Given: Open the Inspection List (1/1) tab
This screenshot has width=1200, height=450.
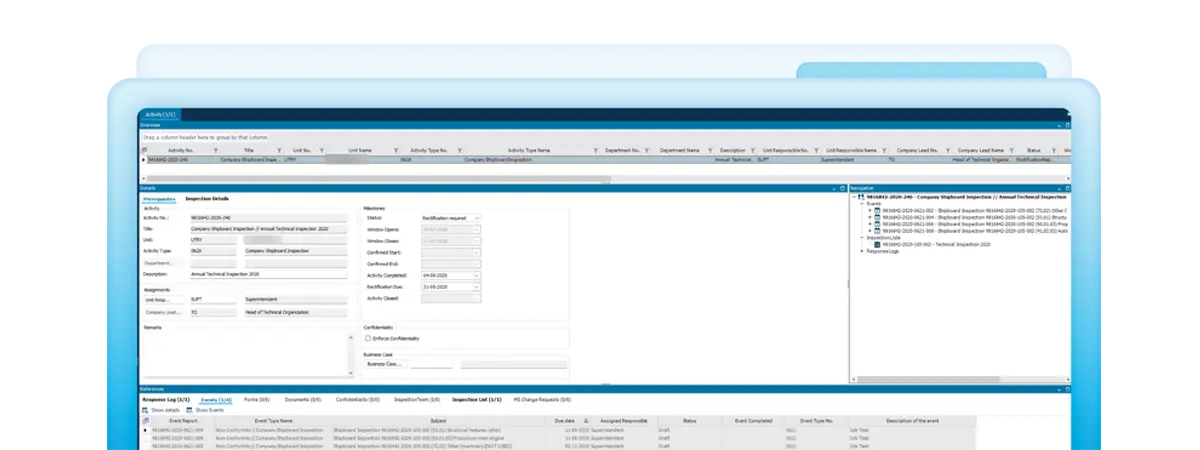Looking at the screenshot, I should coord(477,399).
